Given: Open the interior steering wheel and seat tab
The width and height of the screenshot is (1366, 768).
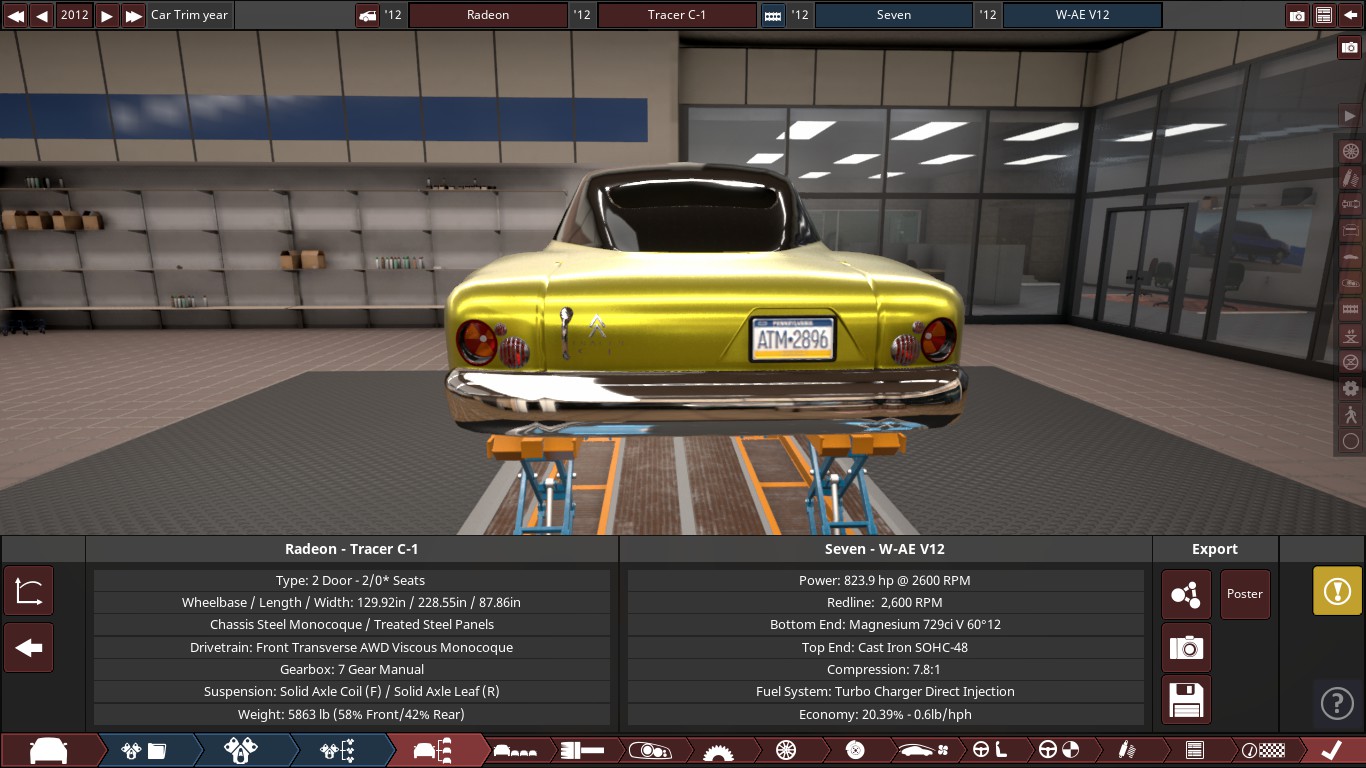Looking at the screenshot, I should coord(990,750).
